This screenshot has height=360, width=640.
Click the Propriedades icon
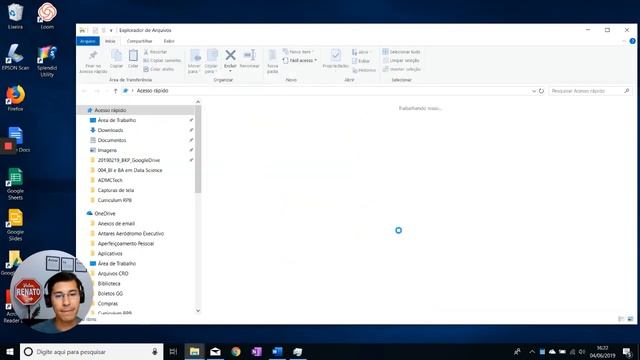pyautogui.click(x=336, y=55)
